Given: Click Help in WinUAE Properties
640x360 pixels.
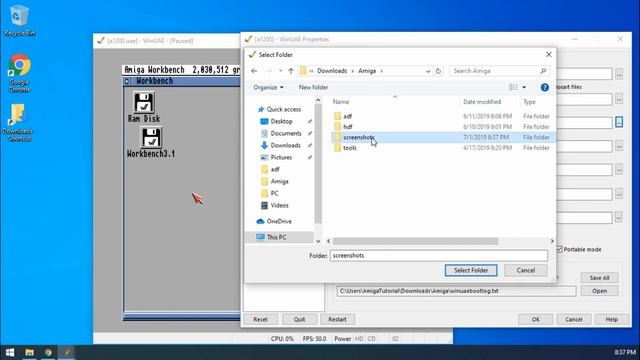Looking at the screenshot, I should (611, 319).
